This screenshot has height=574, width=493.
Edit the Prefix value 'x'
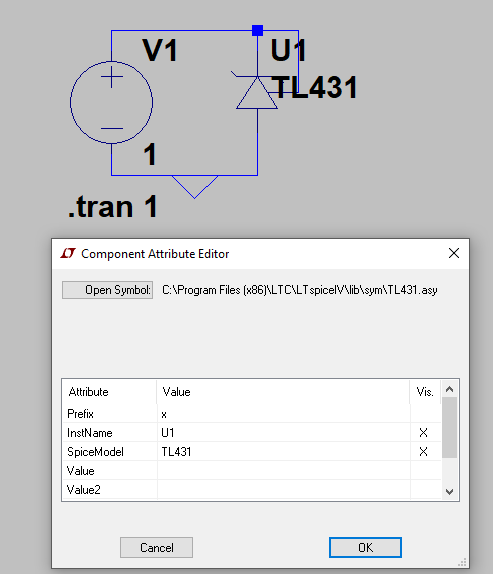click(x=284, y=414)
